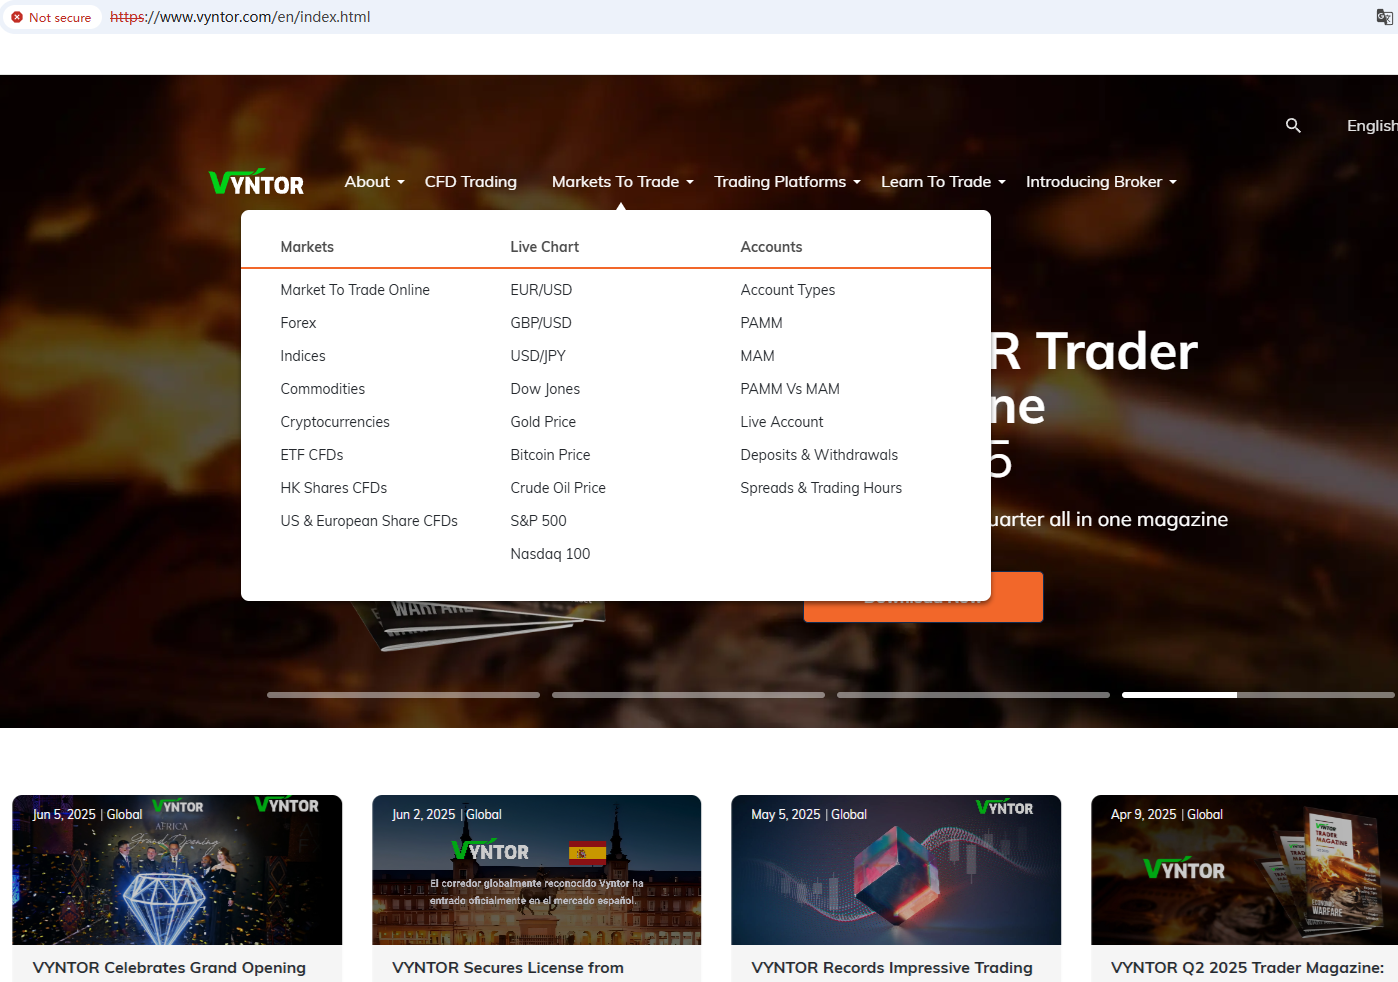Open Account Types page
Image resolution: width=1398 pixels, height=982 pixels.
pyautogui.click(x=788, y=290)
